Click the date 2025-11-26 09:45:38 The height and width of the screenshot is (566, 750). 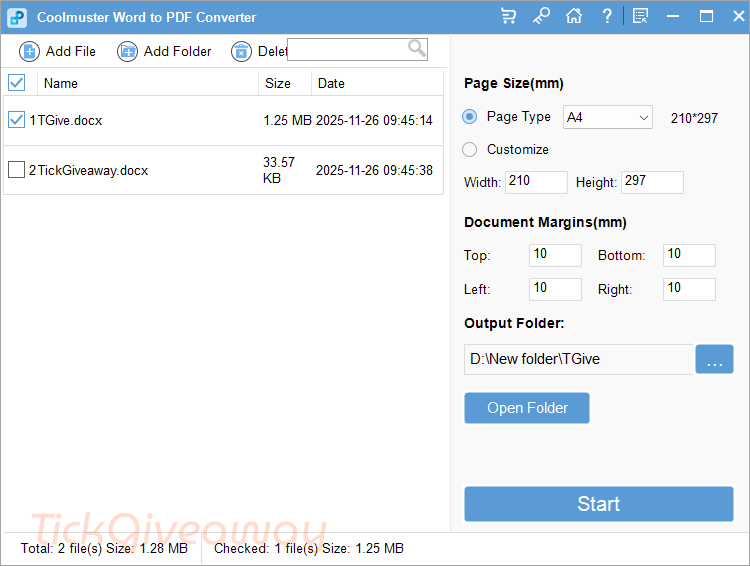(374, 170)
